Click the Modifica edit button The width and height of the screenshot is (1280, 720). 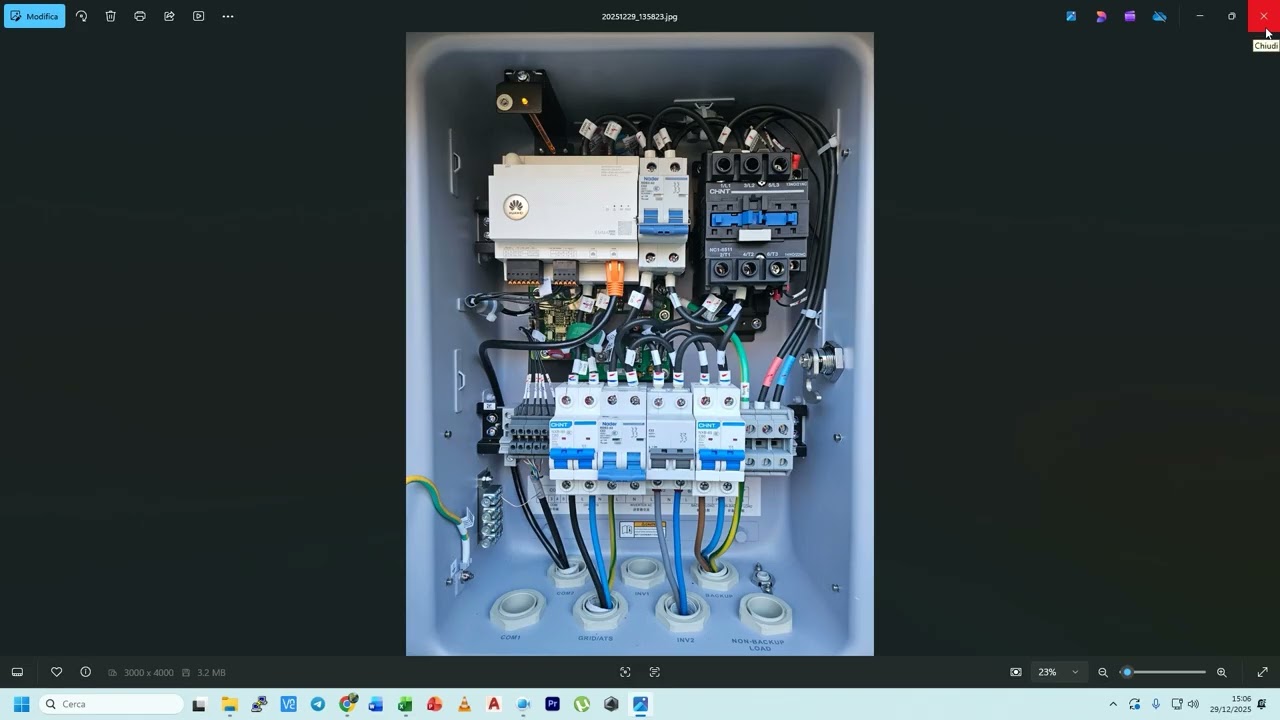coord(35,16)
